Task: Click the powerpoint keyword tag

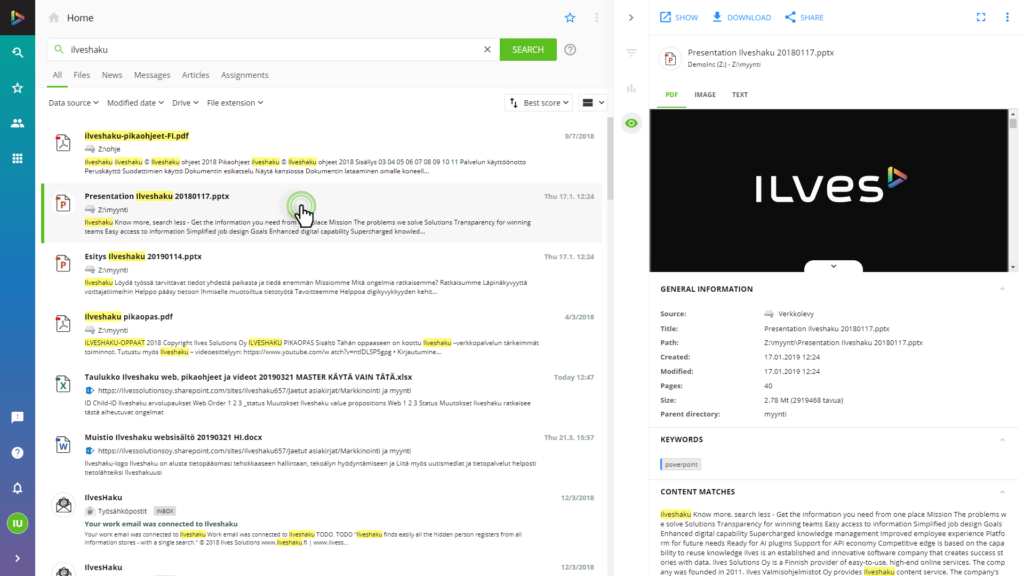Action: tap(680, 464)
